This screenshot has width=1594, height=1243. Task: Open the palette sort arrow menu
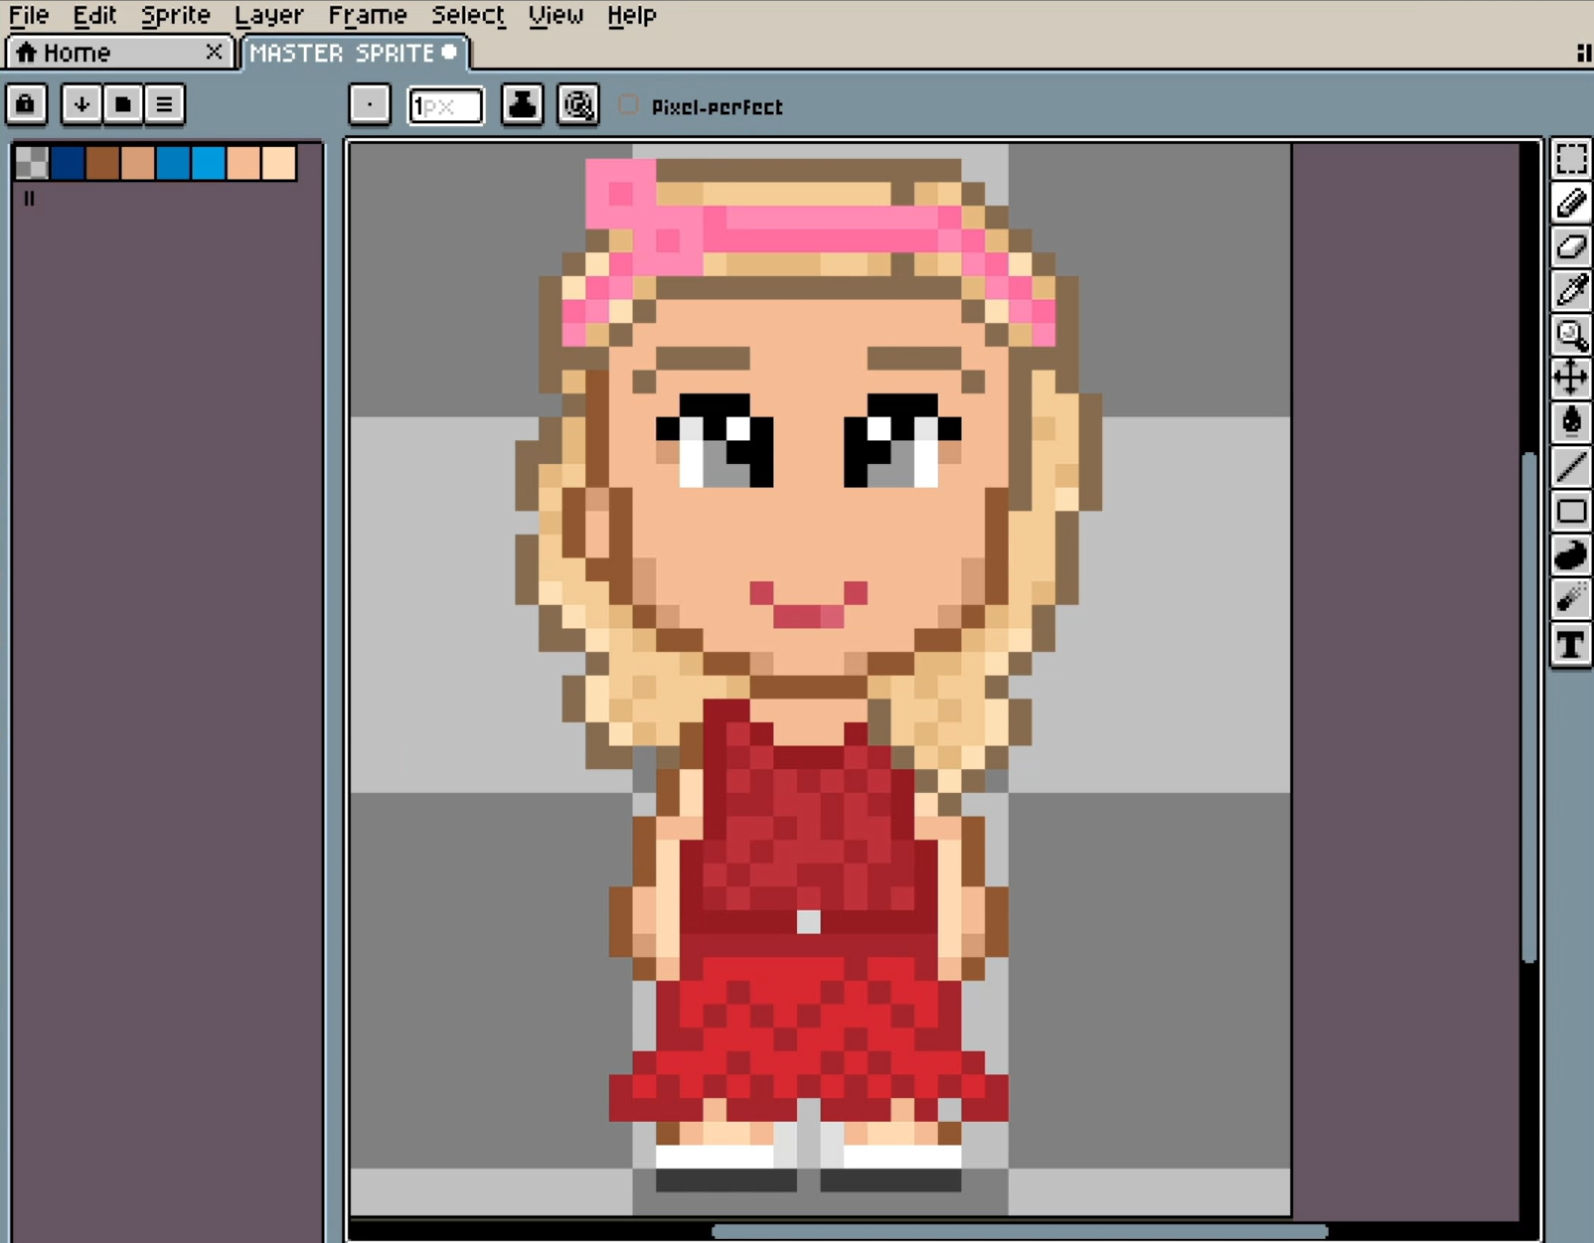click(x=81, y=104)
